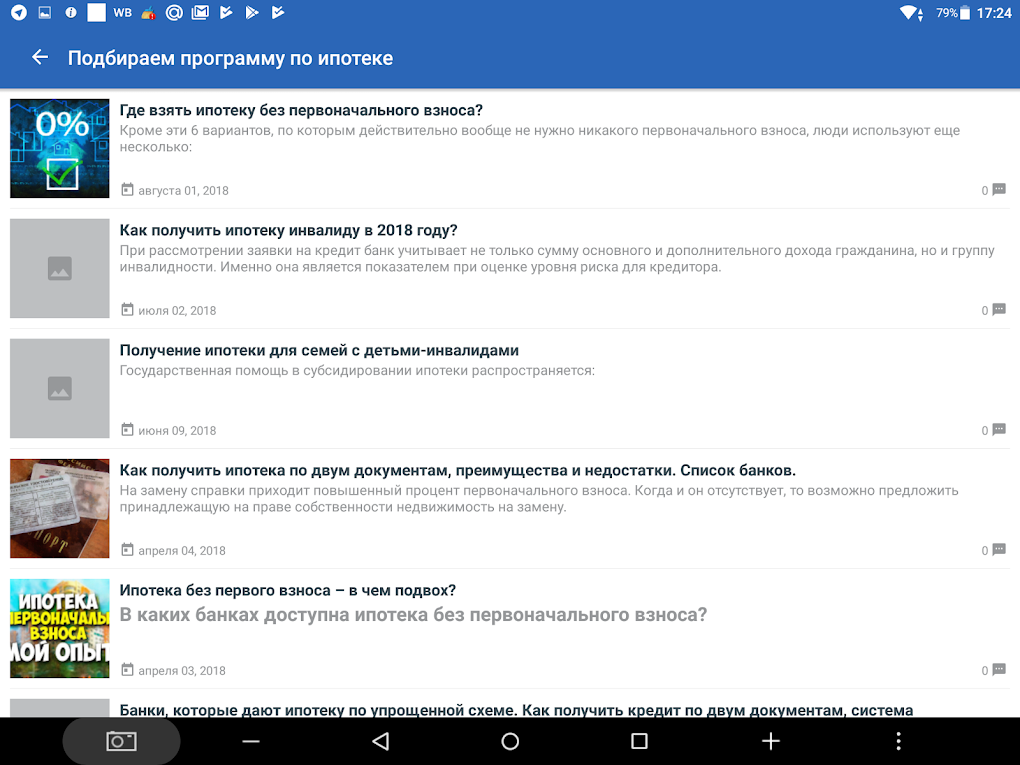Open comments of the августа 01, 2018 article
Viewport: 1020px width, 765px height.
click(x=993, y=190)
